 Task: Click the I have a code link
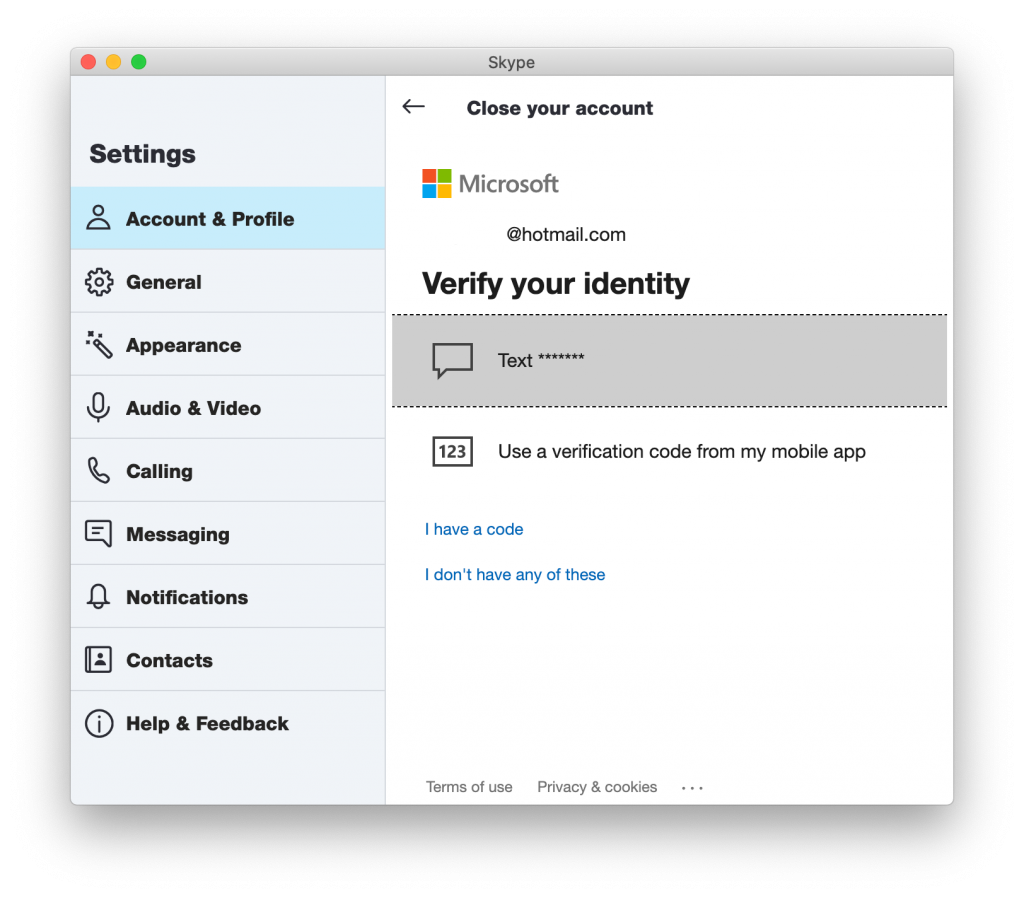[474, 529]
